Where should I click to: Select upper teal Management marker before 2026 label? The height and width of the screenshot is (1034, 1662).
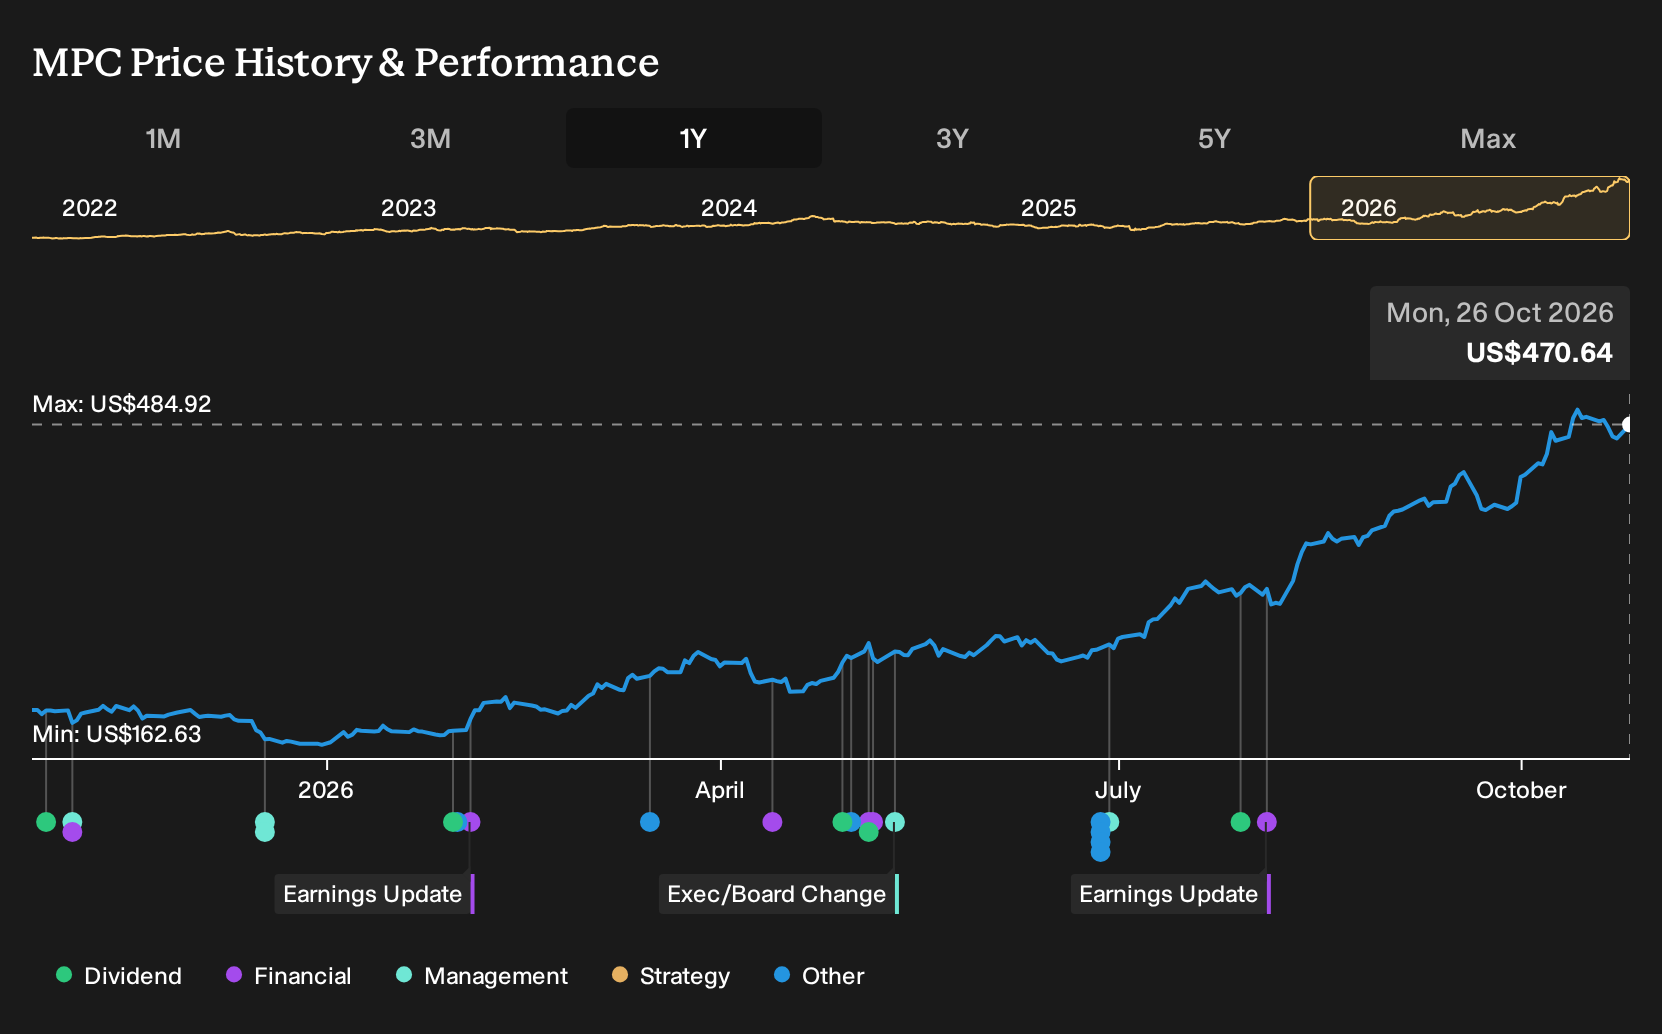pos(265,821)
